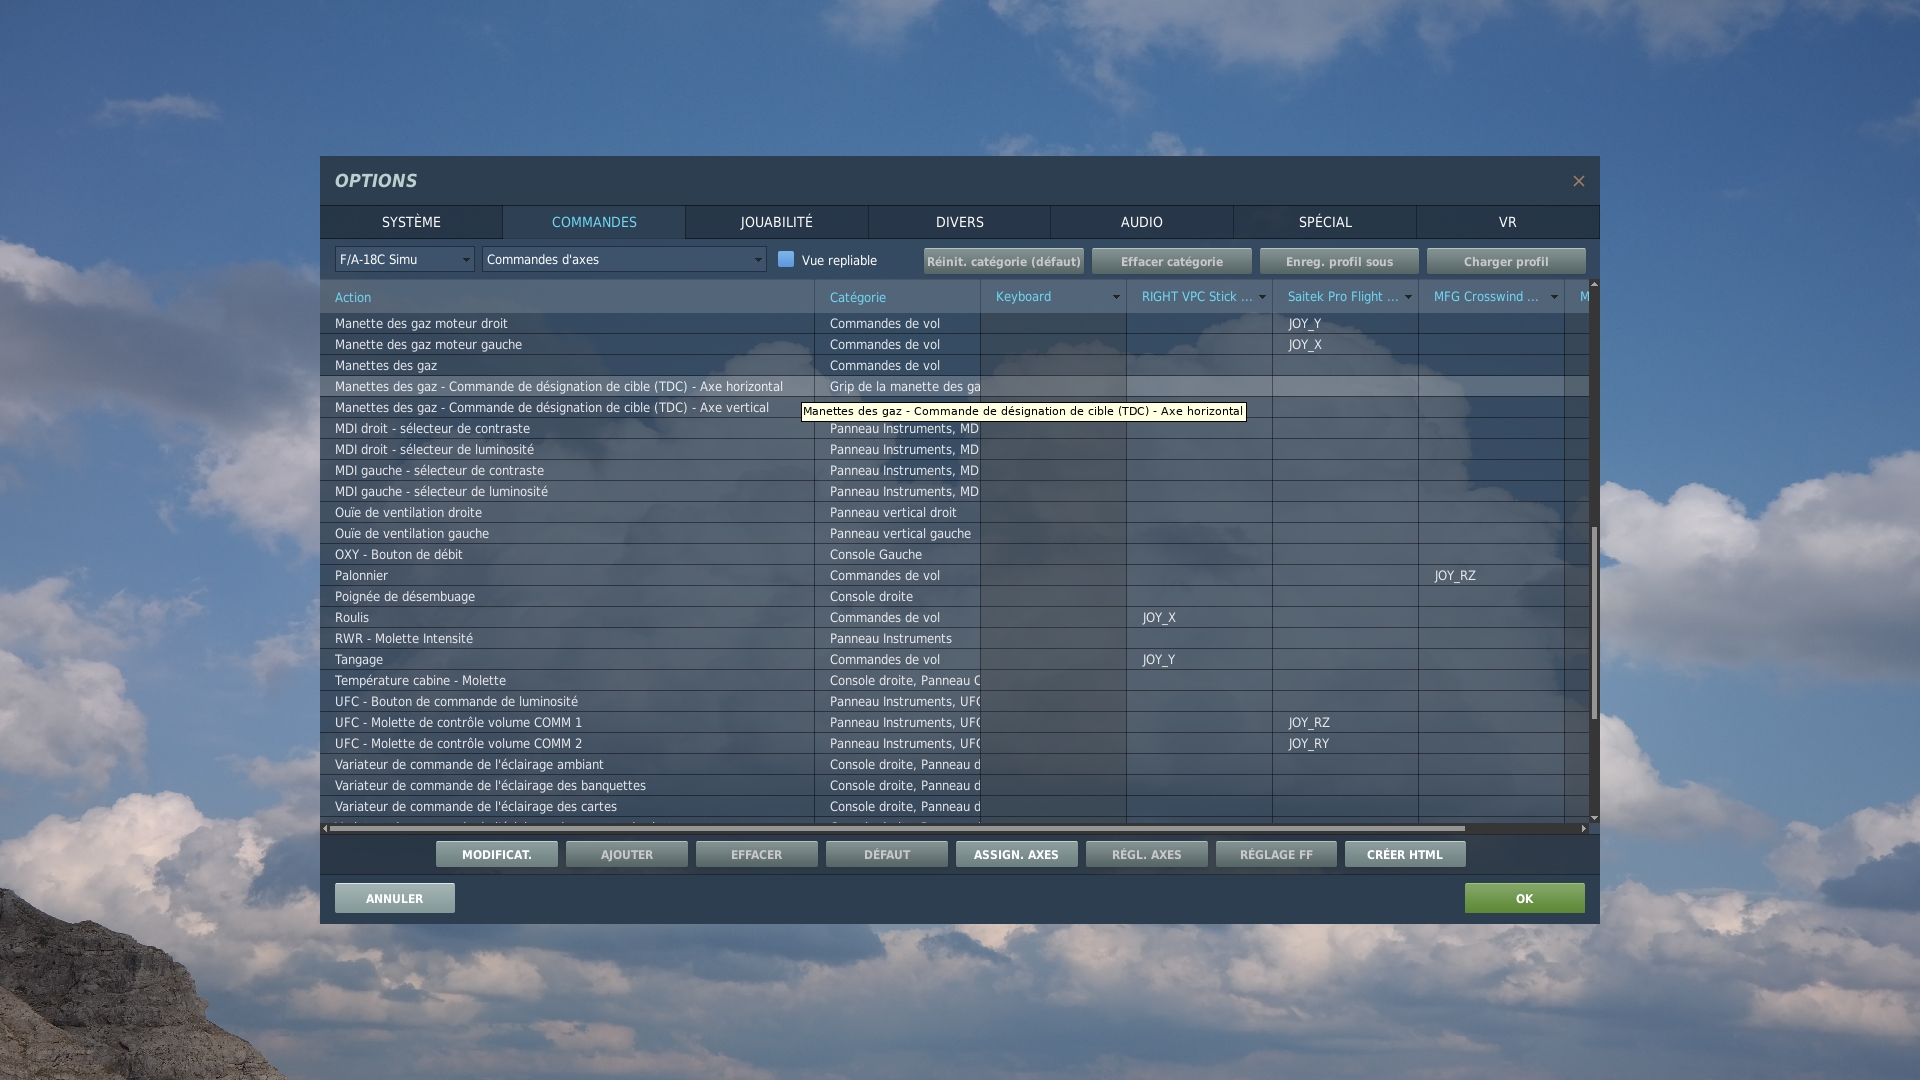Select MDI droit - sélecteur de contraste
Viewport: 1920px width, 1080px height.
(954, 428)
